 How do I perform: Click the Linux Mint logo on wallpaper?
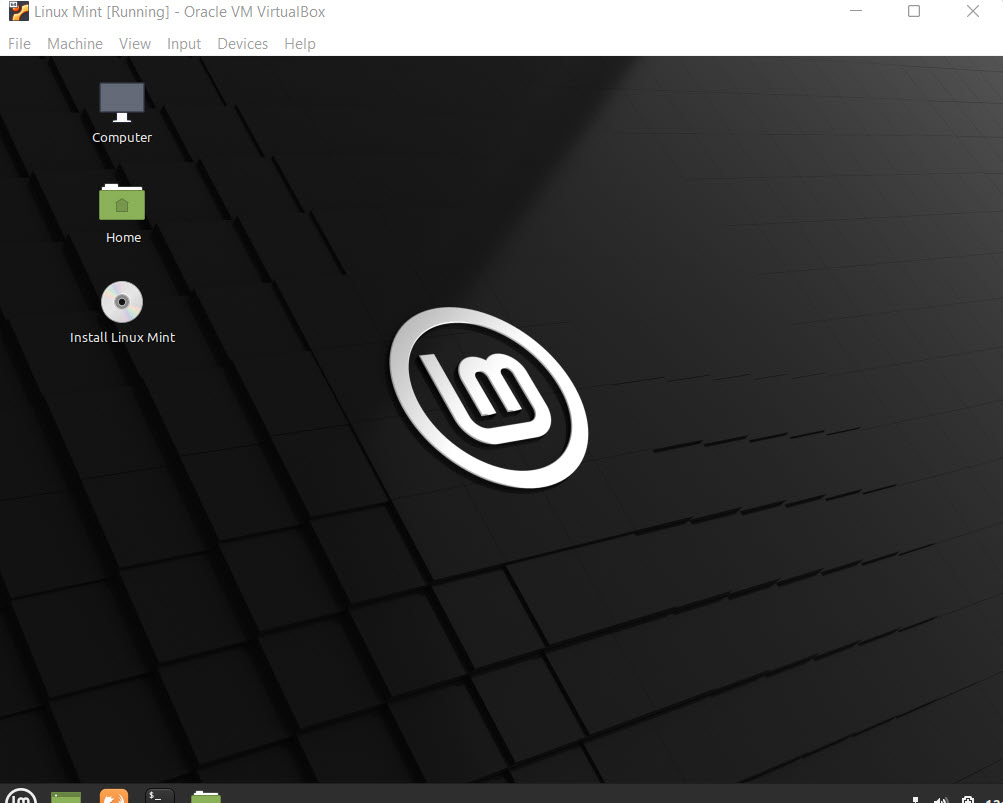488,397
